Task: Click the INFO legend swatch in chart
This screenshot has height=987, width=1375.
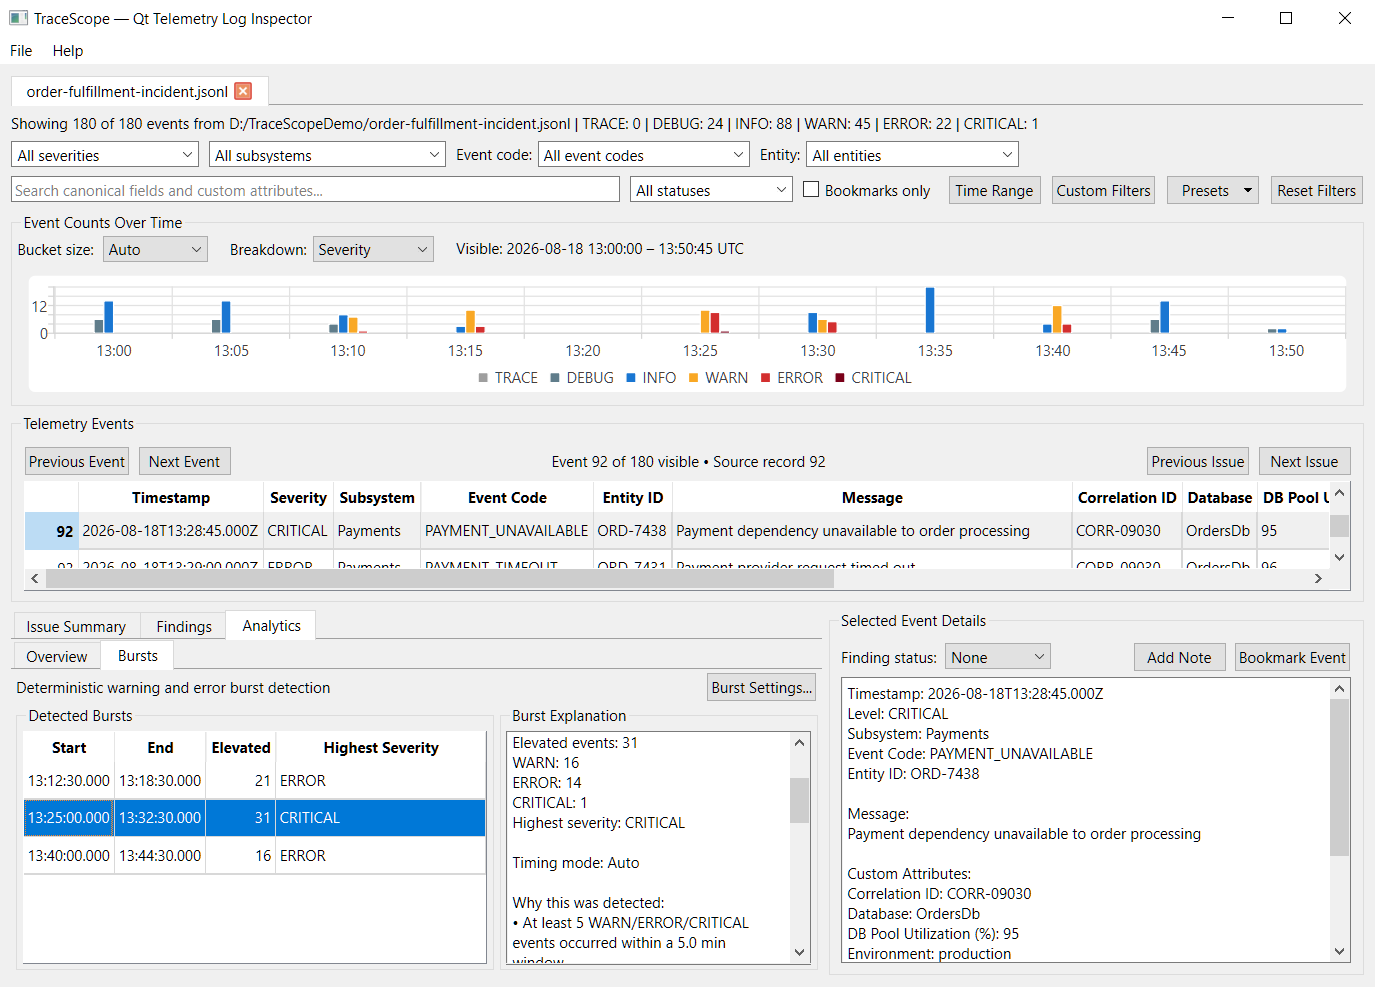Action: [x=631, y=378]
